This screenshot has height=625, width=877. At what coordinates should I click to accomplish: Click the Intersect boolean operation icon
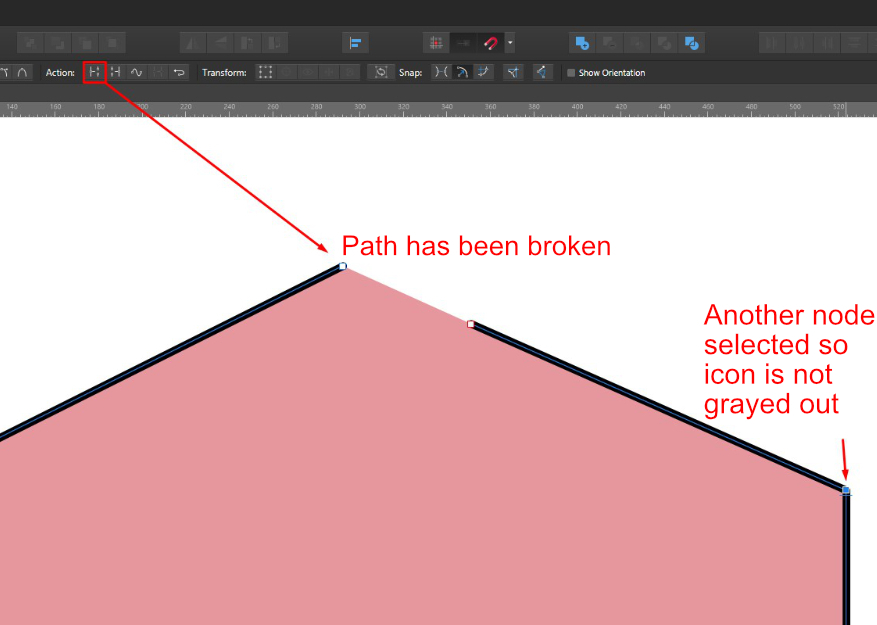coord(637,43)
